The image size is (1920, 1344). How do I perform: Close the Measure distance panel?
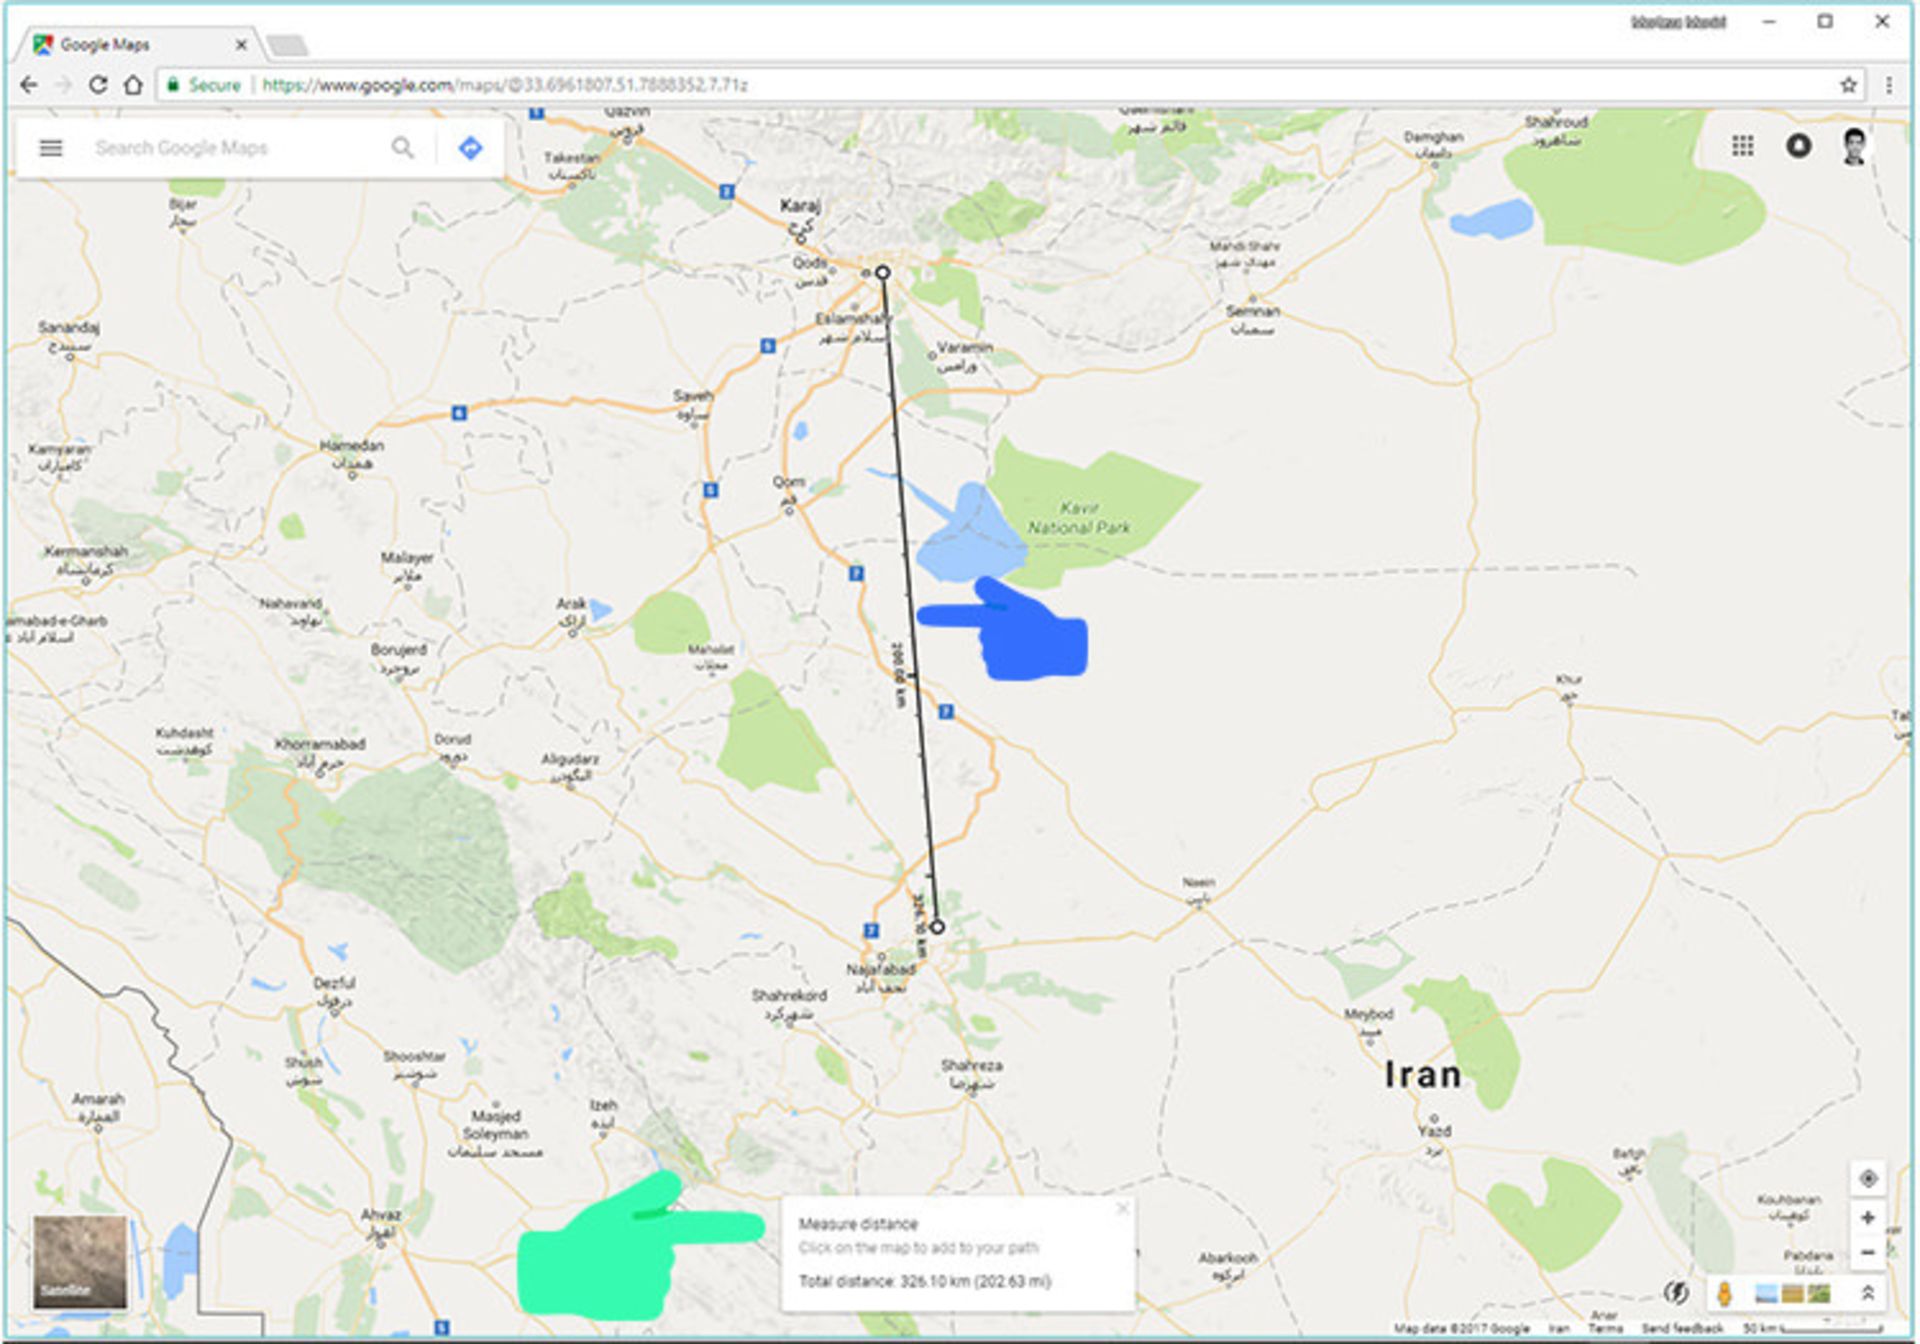point(1122,1208)
